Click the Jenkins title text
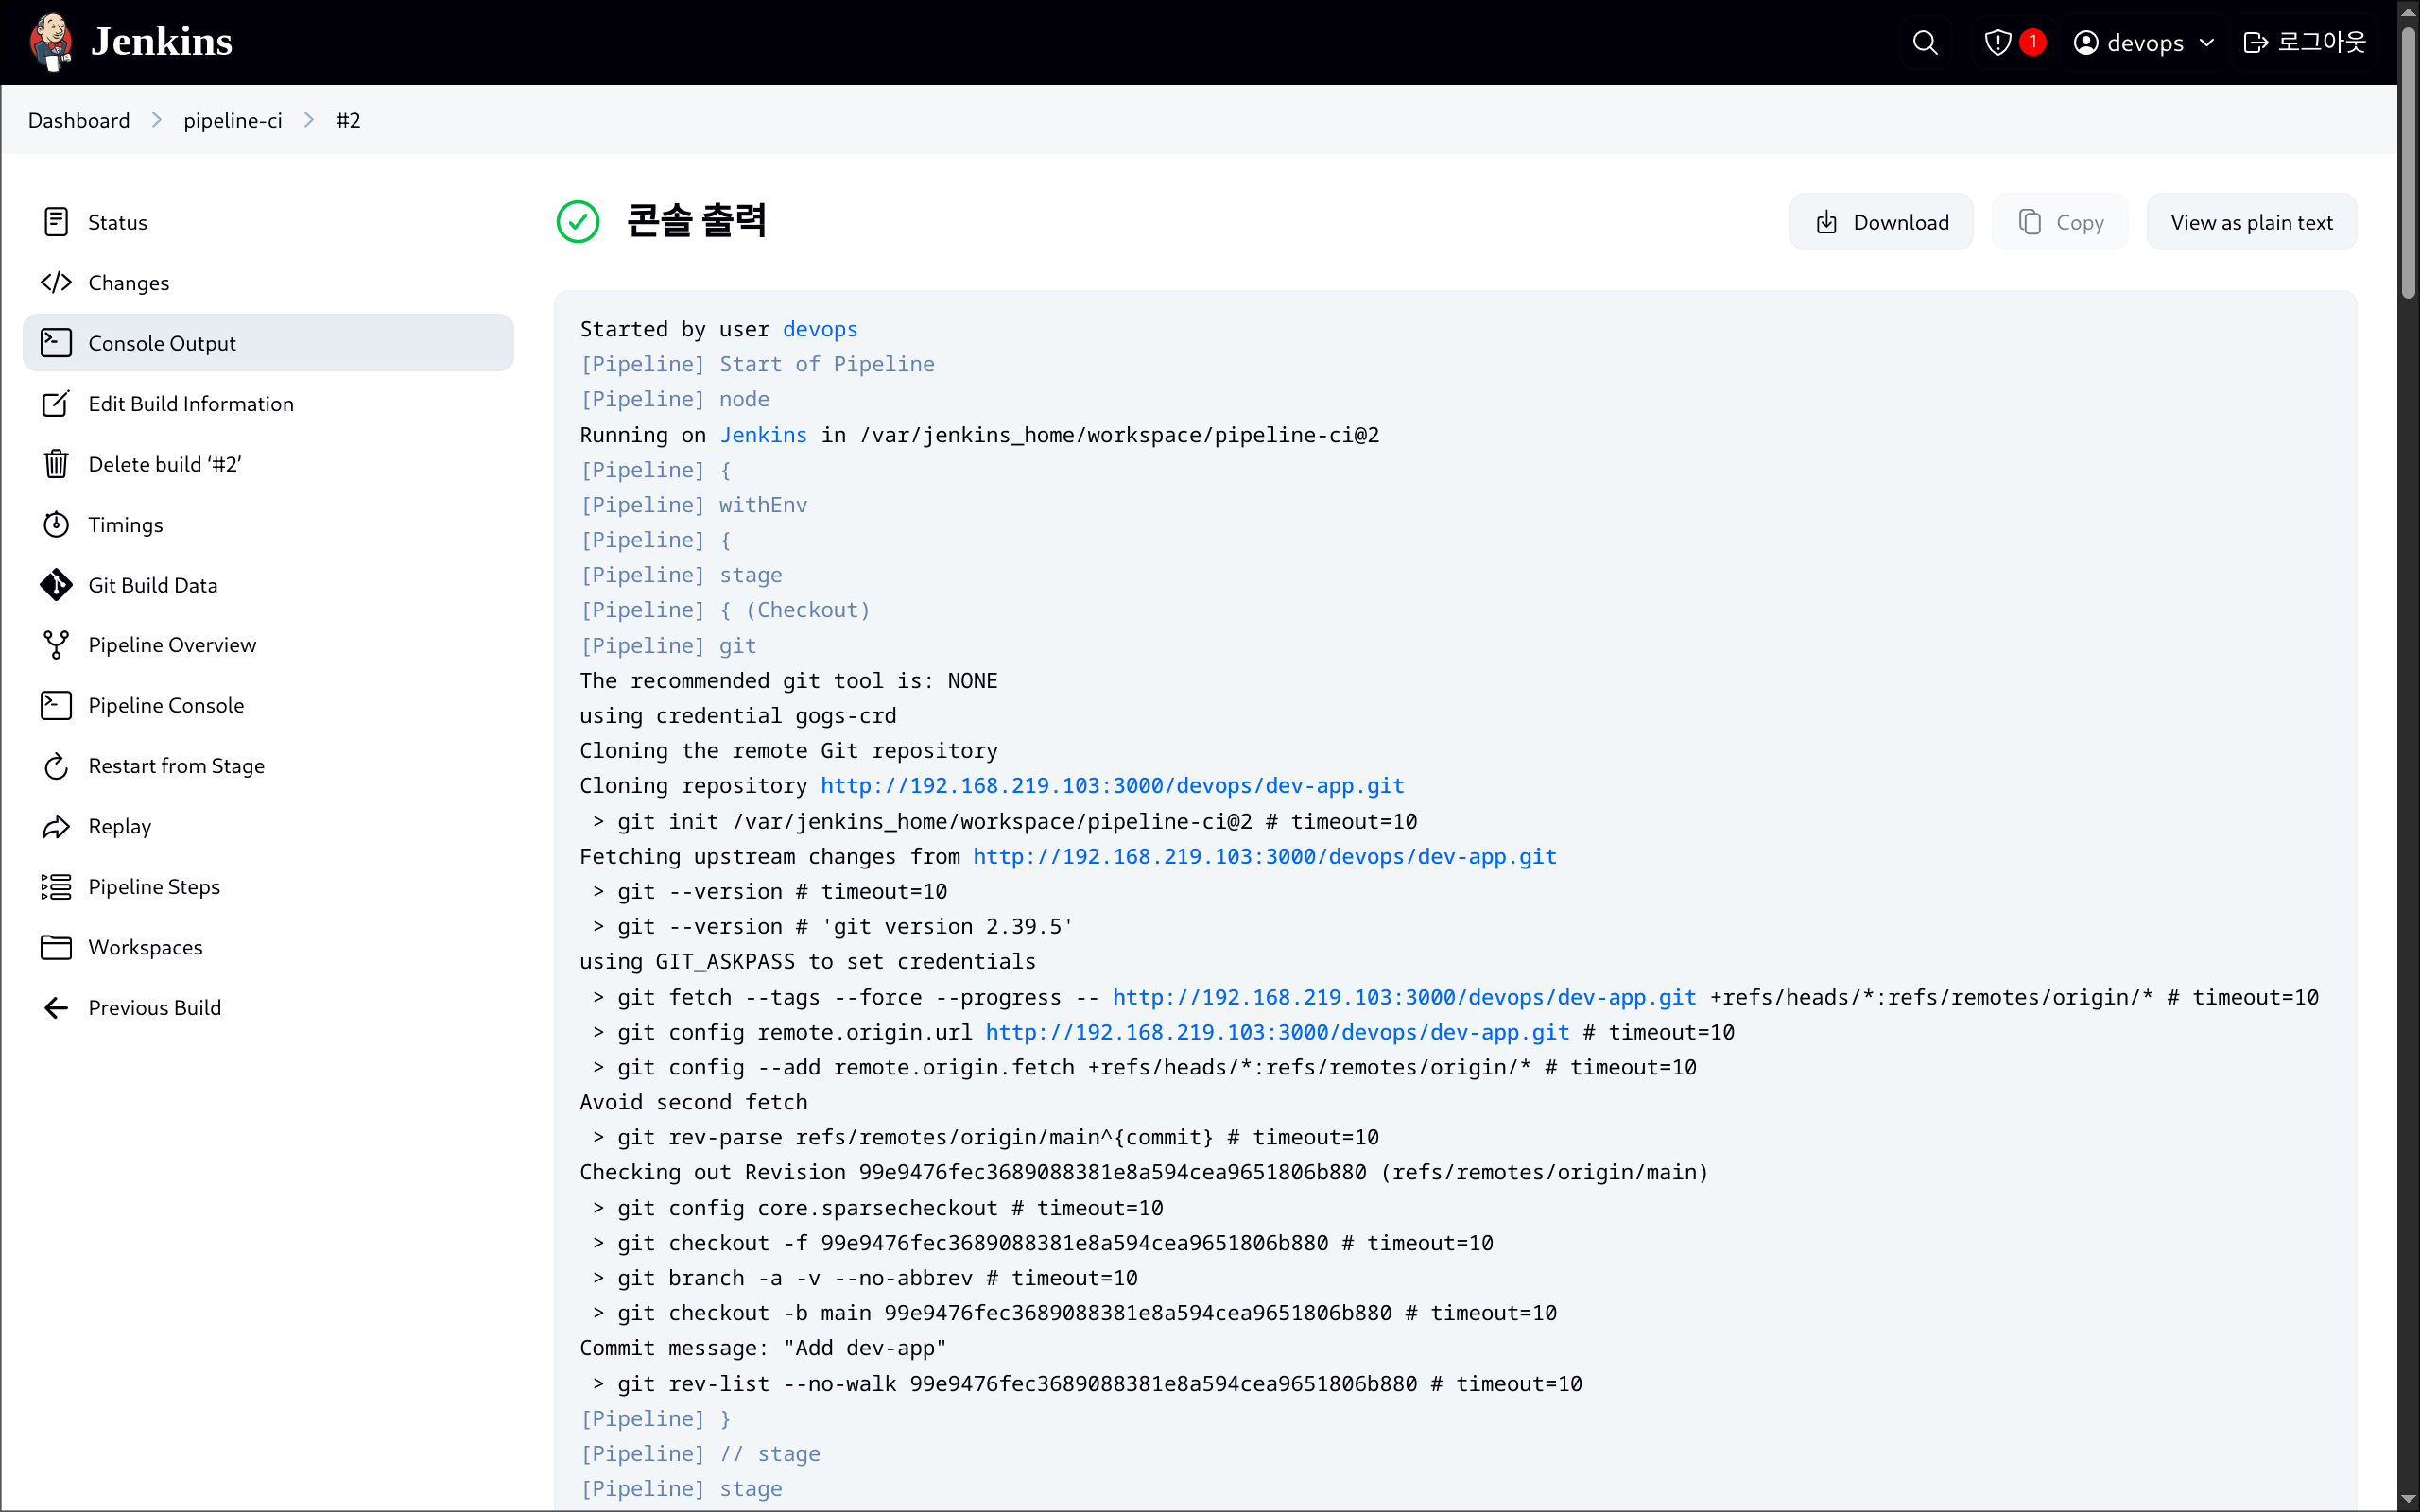 pos(161,42)
